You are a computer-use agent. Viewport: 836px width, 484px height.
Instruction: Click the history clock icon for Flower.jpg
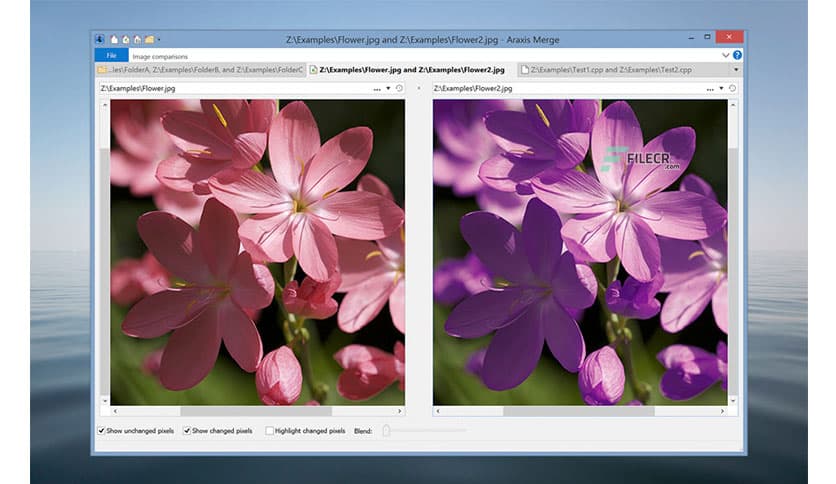point(398,89)
